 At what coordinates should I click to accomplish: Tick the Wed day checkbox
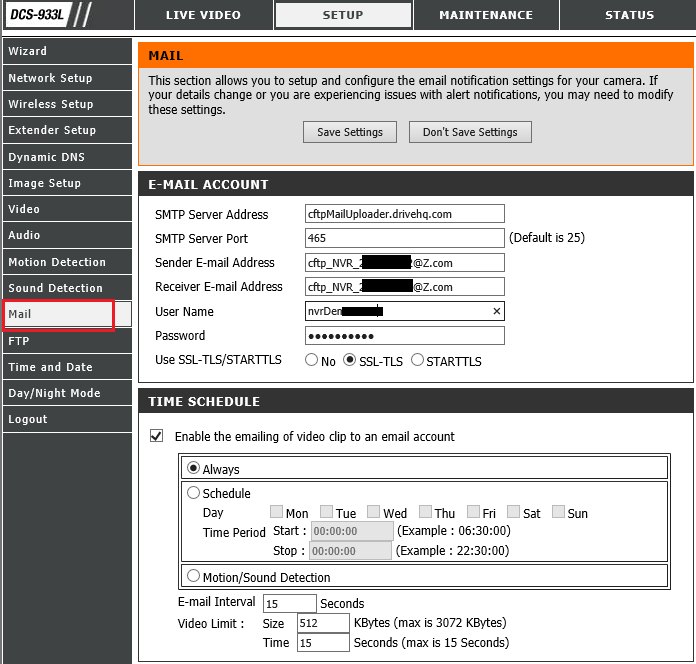(373, 512)
